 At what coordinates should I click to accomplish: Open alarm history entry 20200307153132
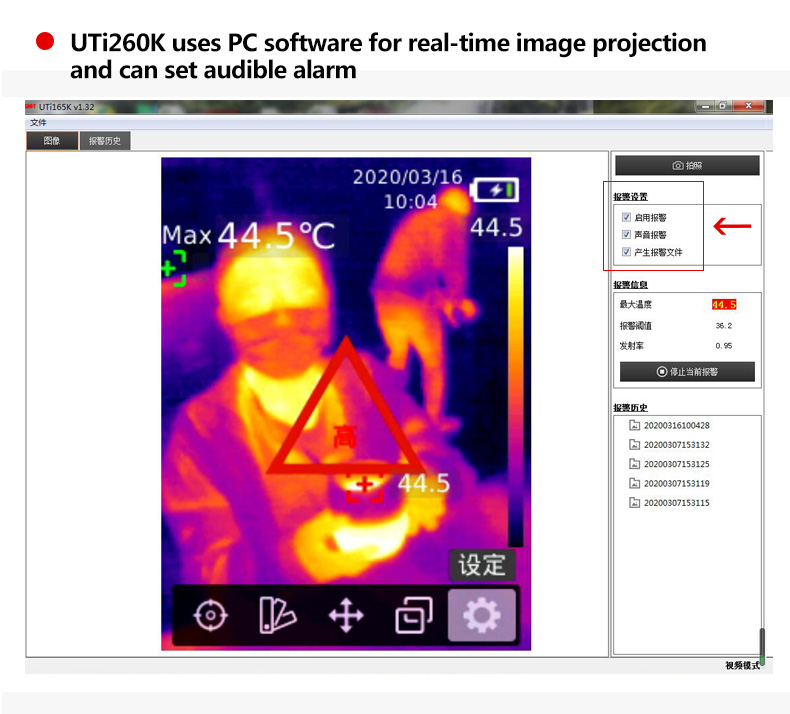(670, 445)
